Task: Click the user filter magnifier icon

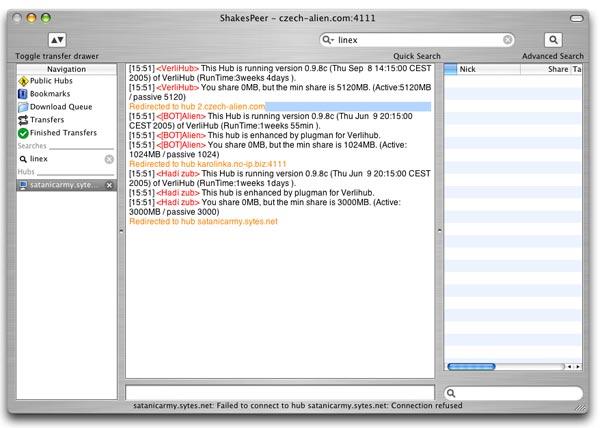Action: click(x=451, y=393)
